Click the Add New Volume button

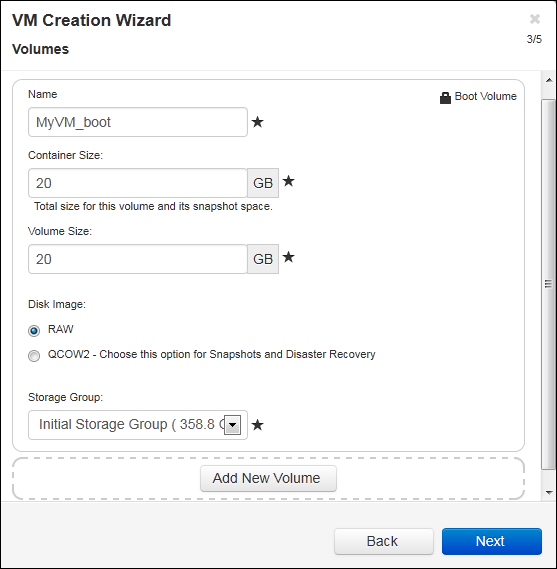point(268,478)
